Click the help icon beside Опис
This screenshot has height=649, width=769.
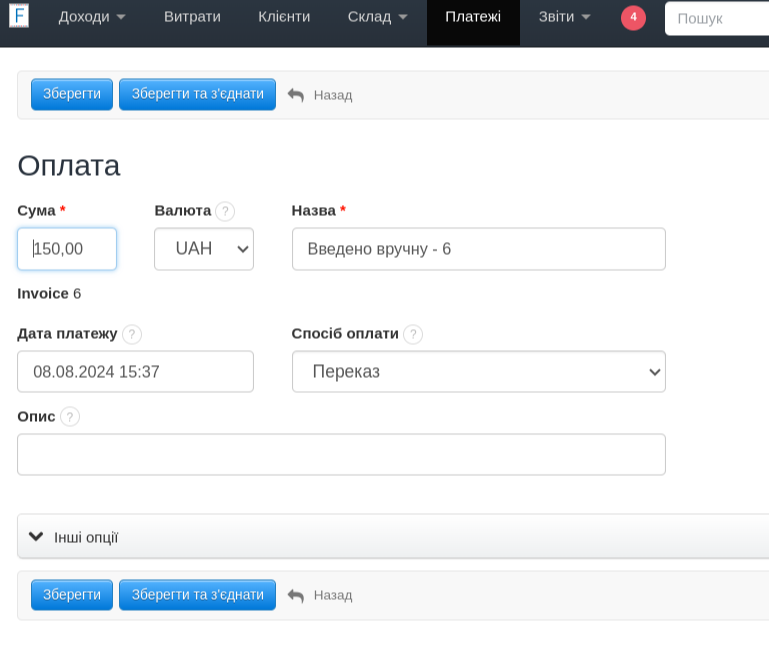point(69,417)
